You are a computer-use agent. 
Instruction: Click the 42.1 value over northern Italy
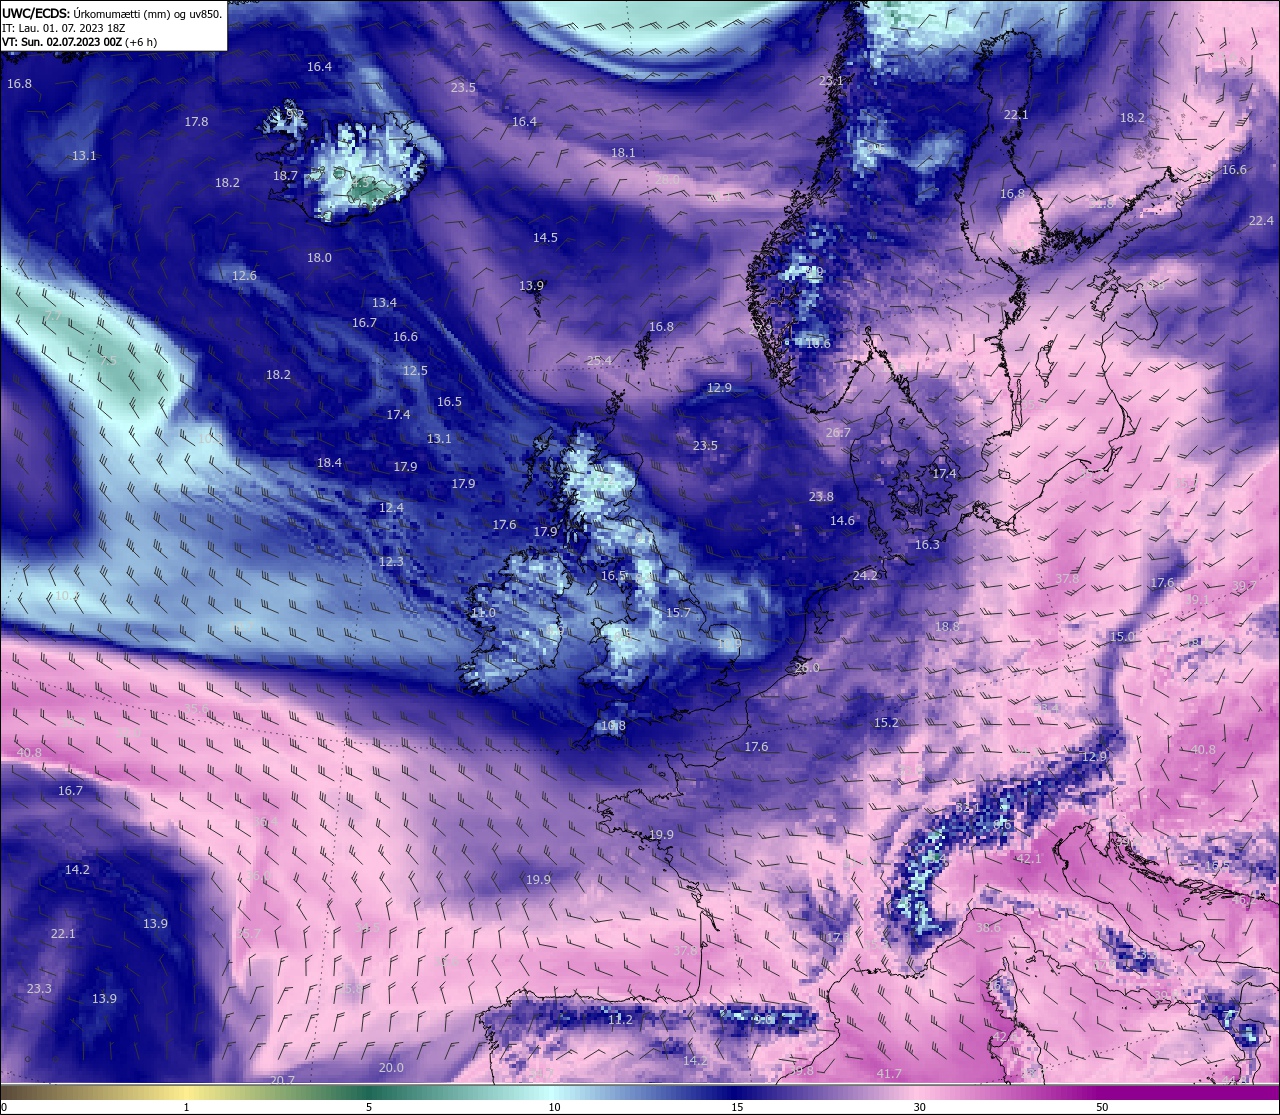tap(1029, 859)
